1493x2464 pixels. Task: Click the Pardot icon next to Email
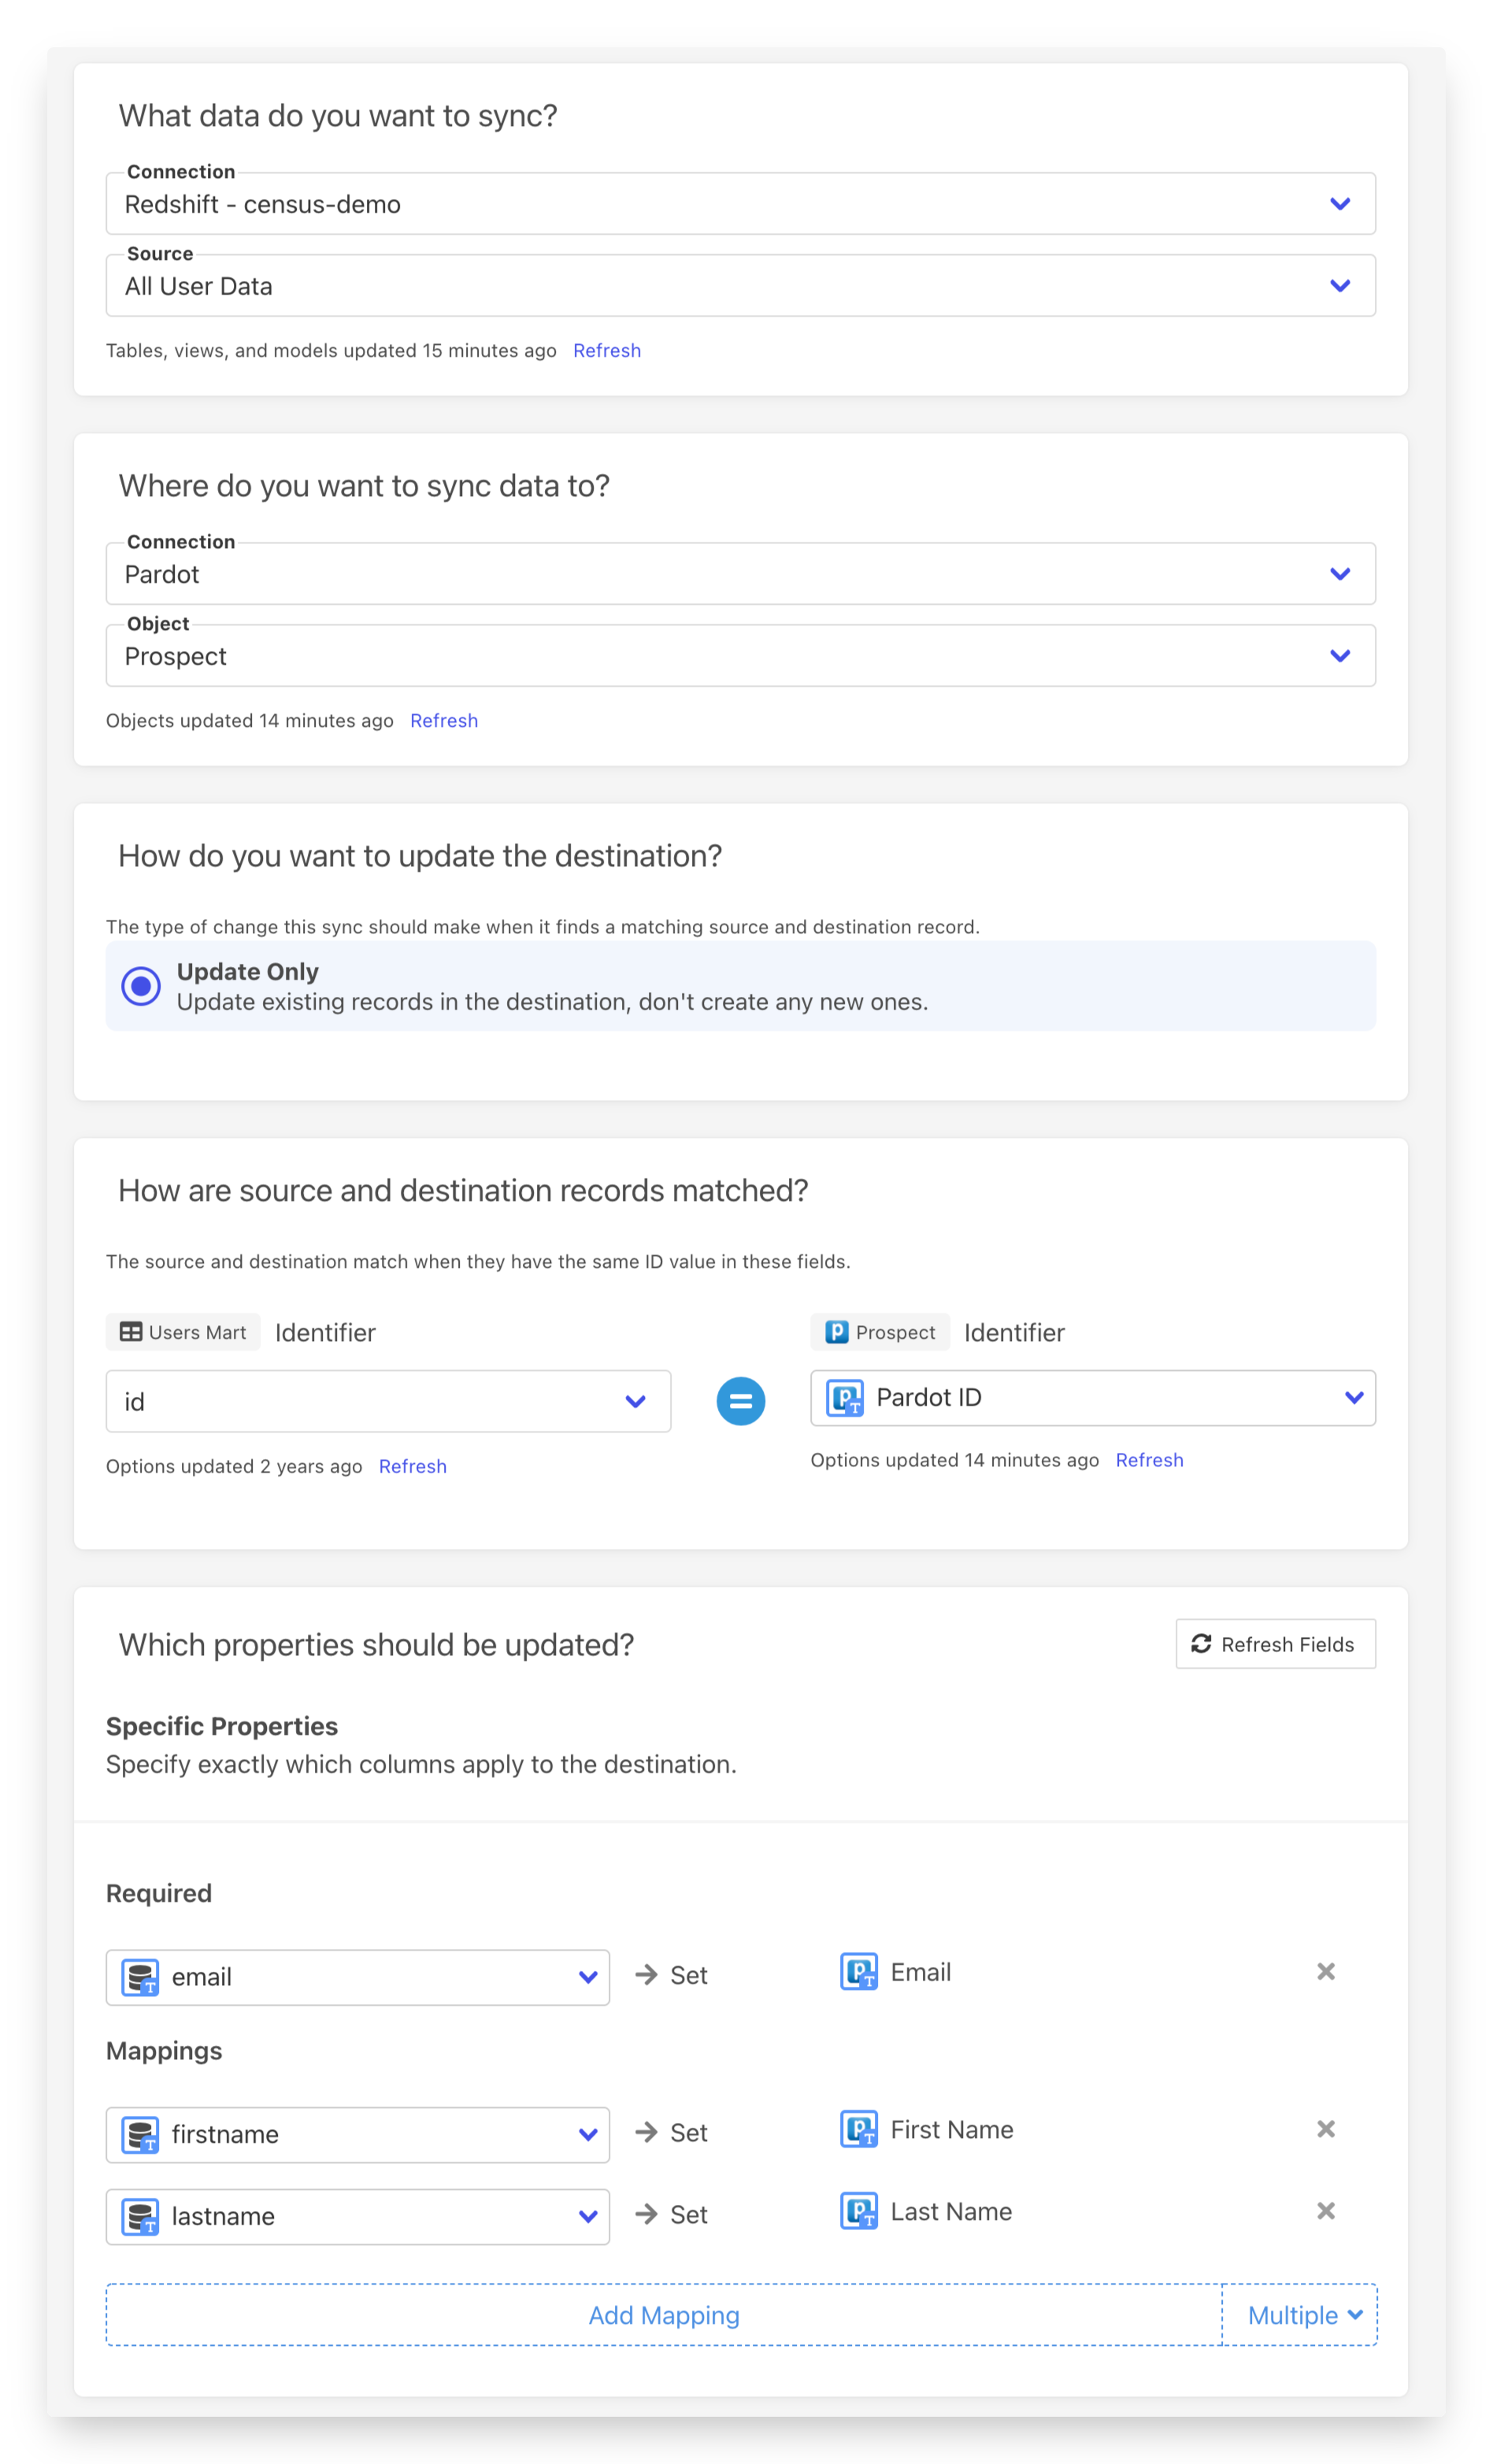click(x=859, y=1972)
